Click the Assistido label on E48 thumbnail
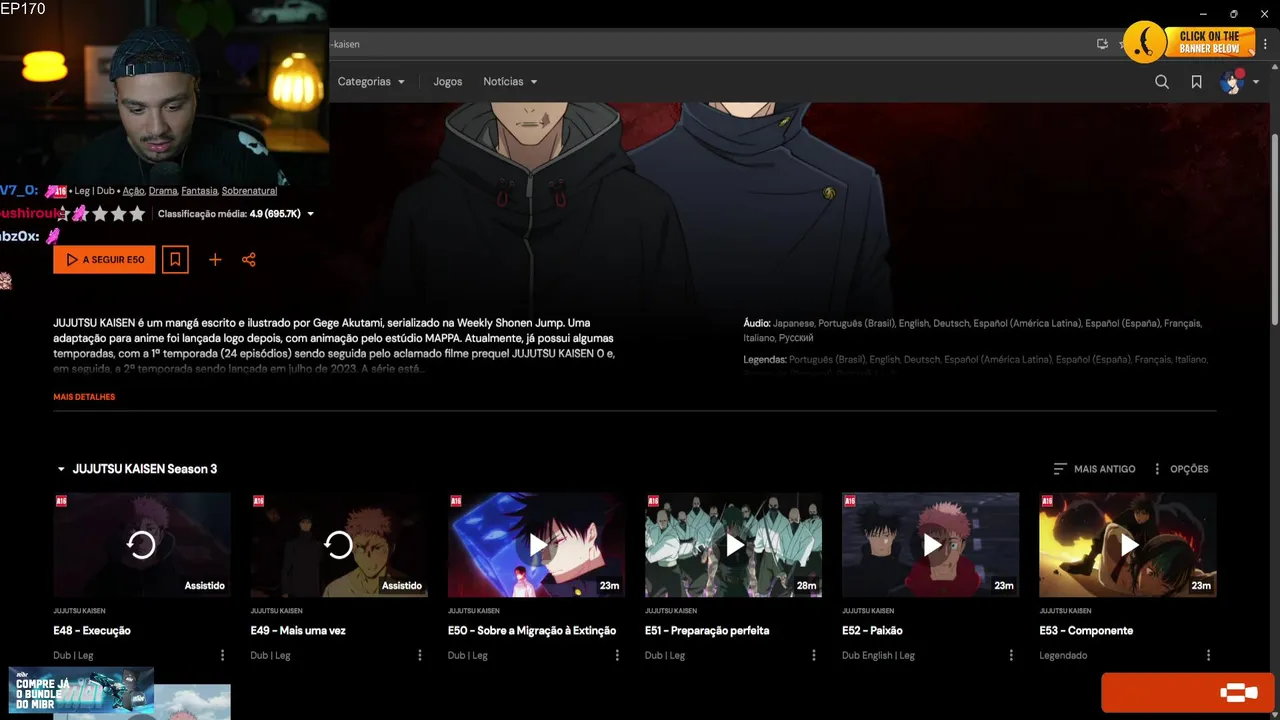The height and width of the screenshot is (720, 1280). [205, 586]
